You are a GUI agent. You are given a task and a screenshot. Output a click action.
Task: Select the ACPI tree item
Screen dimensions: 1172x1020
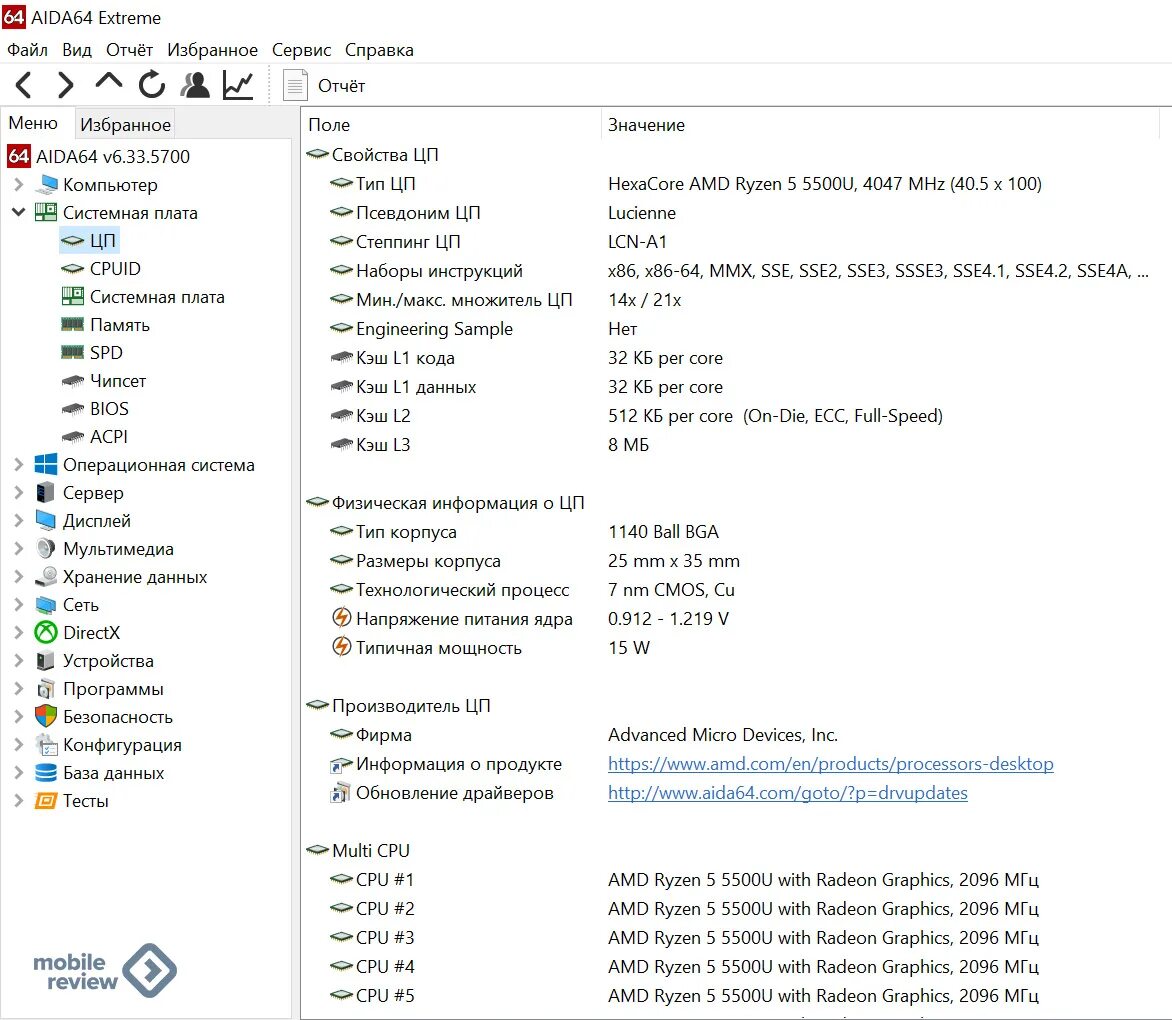pos(109,436)
